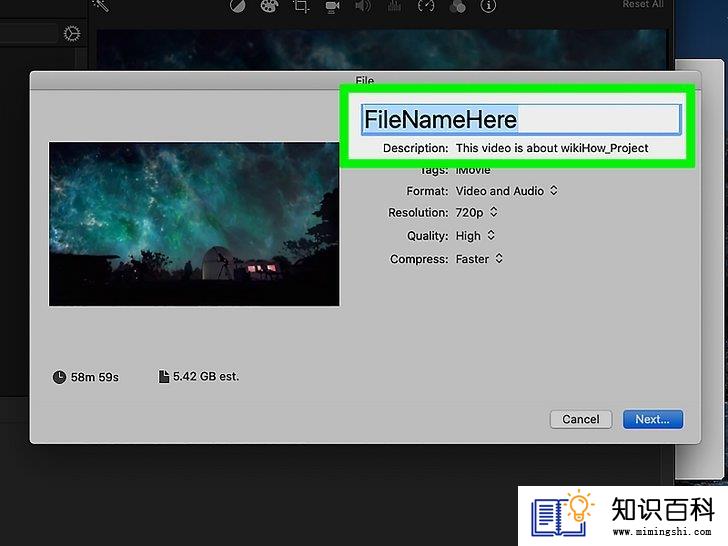This screenshot has height=546, width=728.
Task: Open the stabilization camera tool
Action: (332, 6)
